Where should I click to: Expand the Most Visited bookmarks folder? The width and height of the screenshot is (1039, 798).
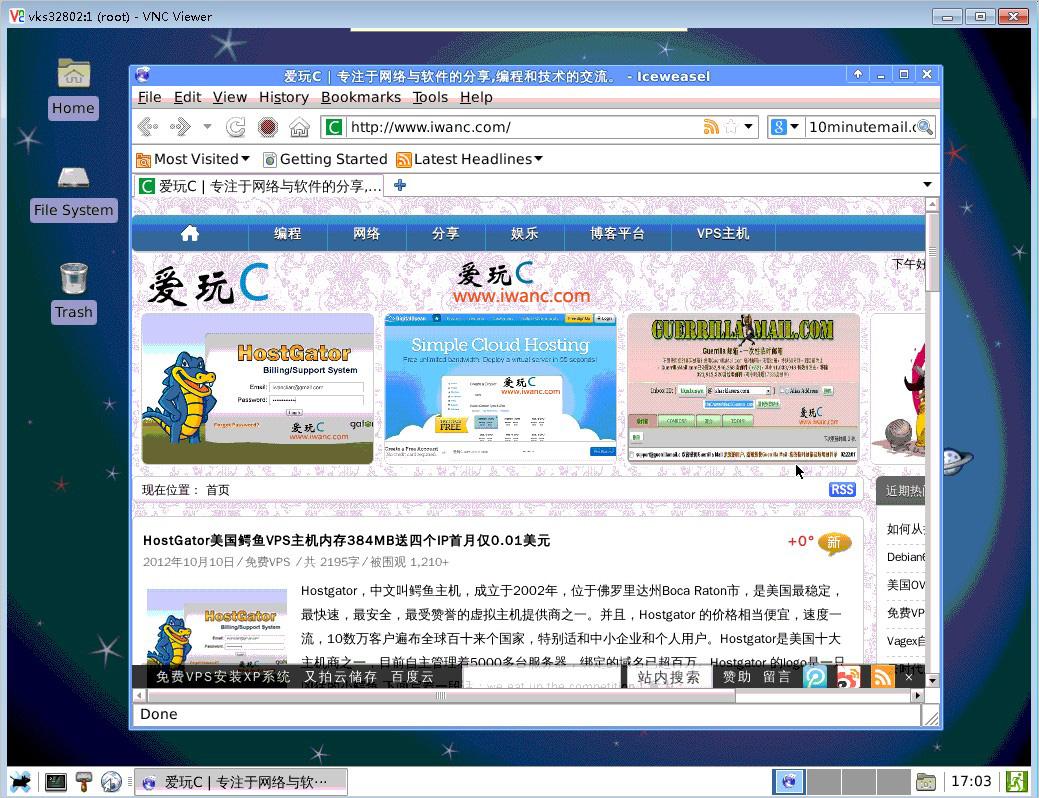tap(193, 159)
